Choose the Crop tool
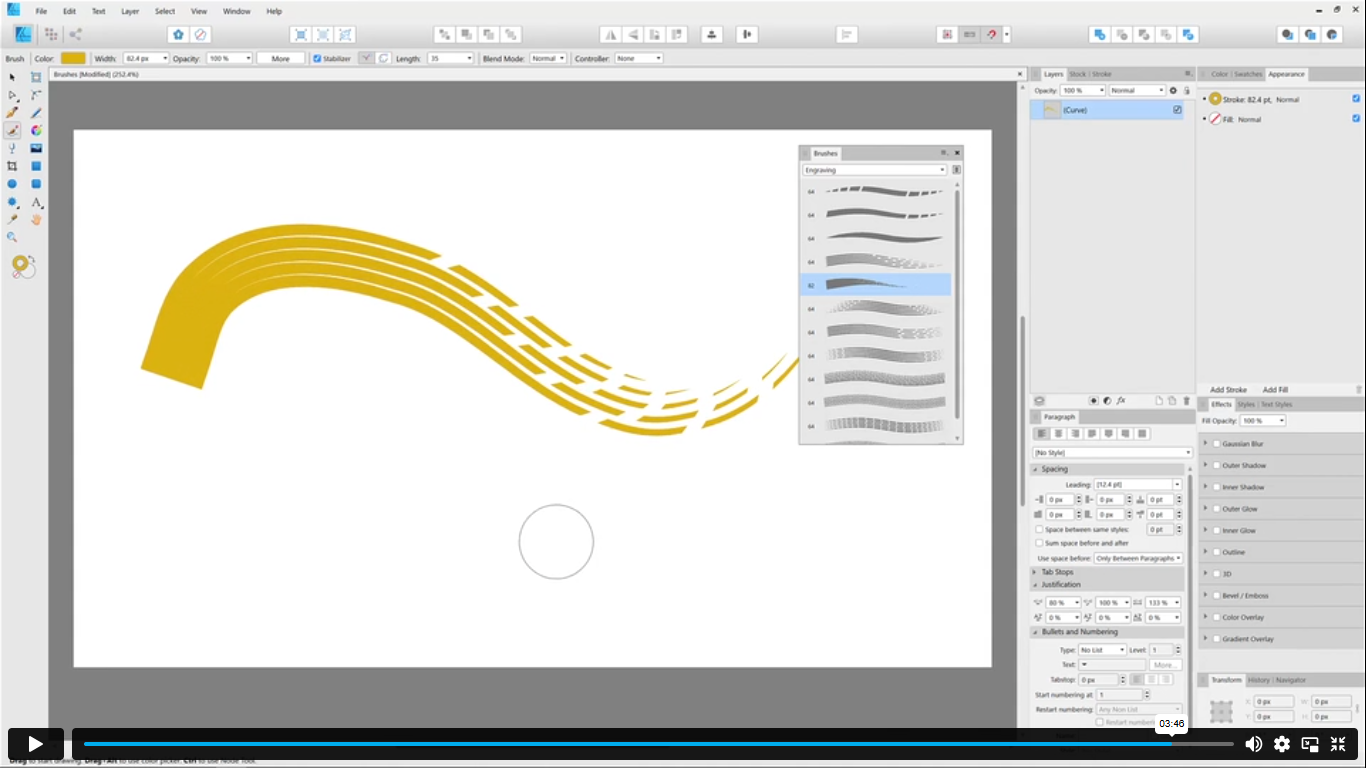The width and height of the screenshot is (1366, 768). (12, 166)
